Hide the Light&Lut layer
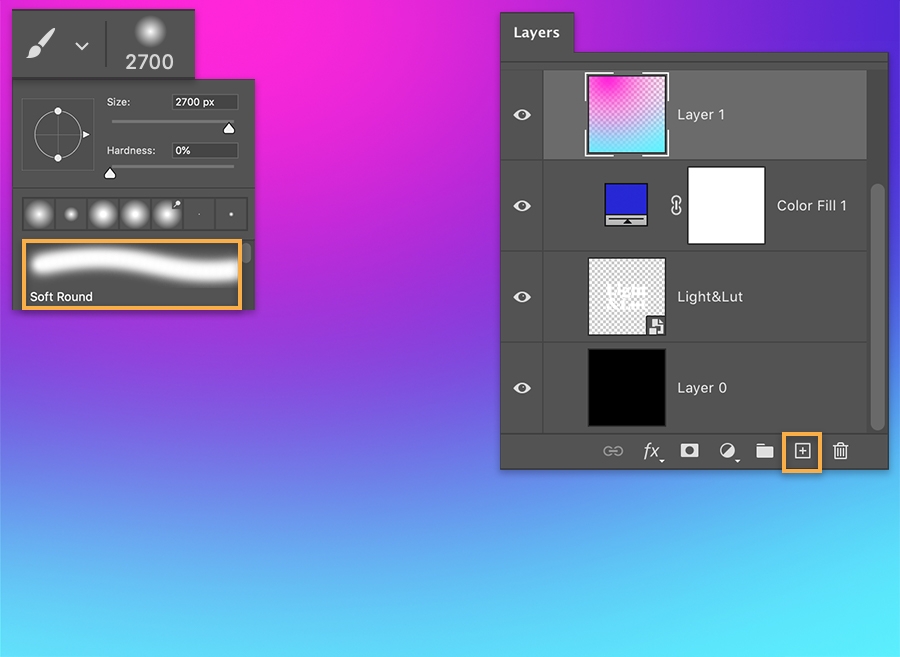This screenshot has height=657, width=900. (x=521, y=296)
